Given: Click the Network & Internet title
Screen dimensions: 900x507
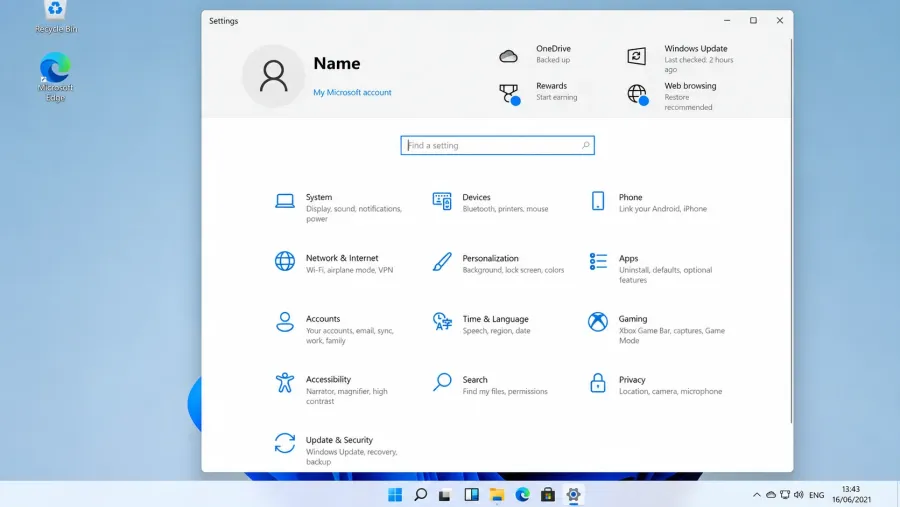Looking at the screenshot, I should tap(342, 258).
